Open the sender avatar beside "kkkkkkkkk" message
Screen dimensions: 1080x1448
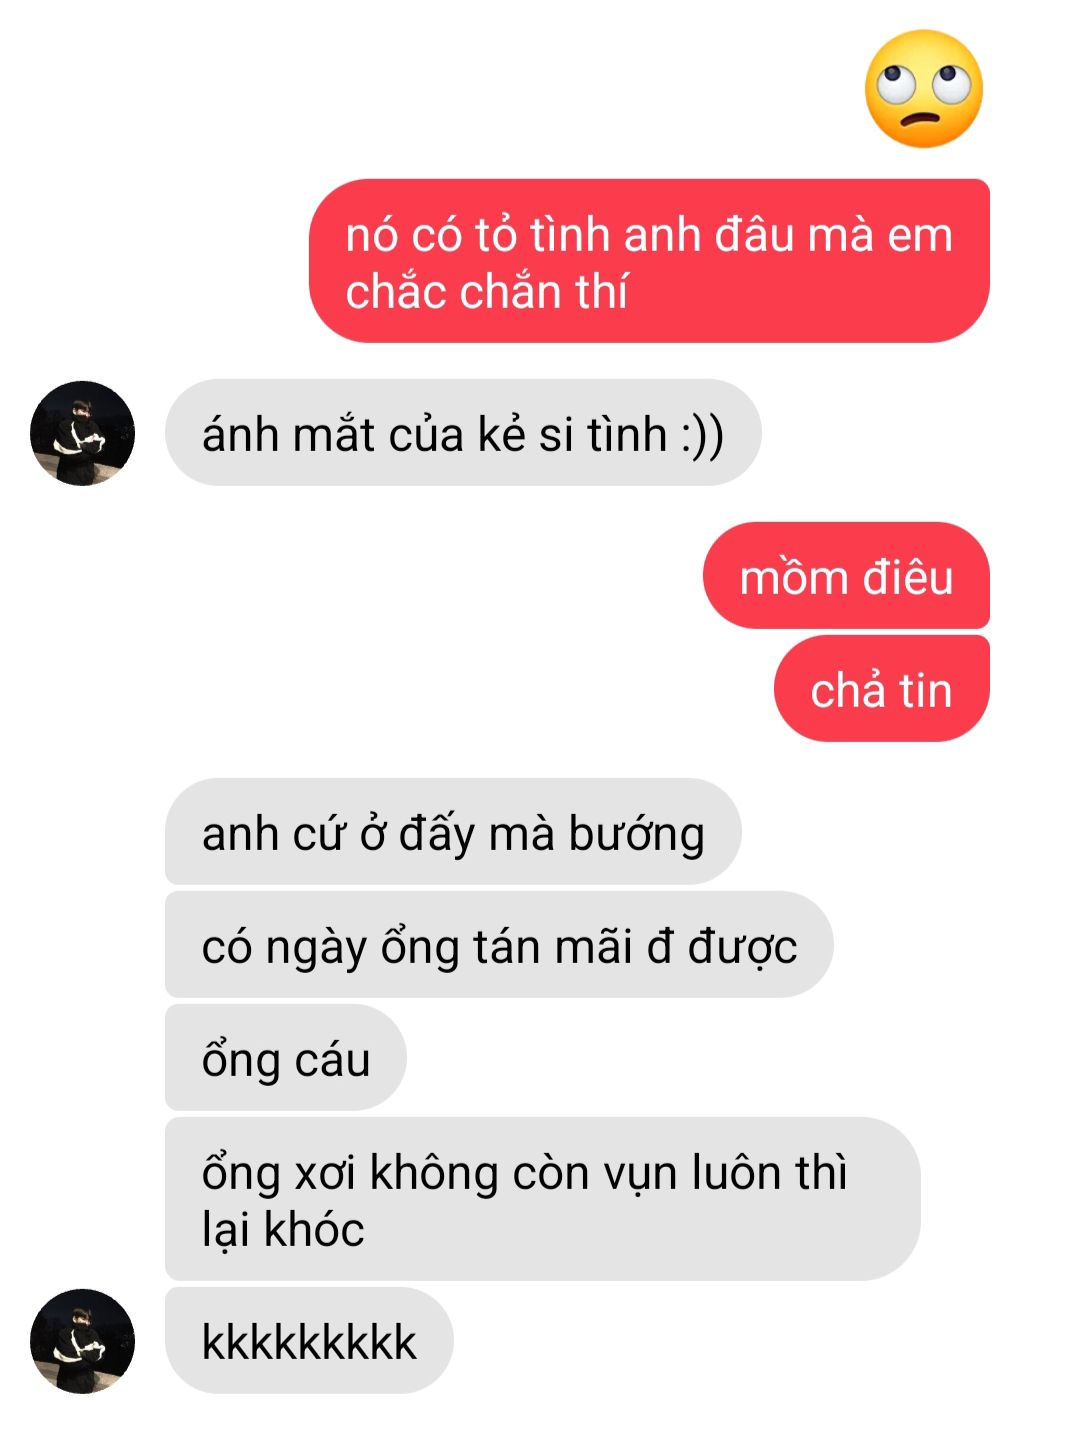(x=82, y=1341)
